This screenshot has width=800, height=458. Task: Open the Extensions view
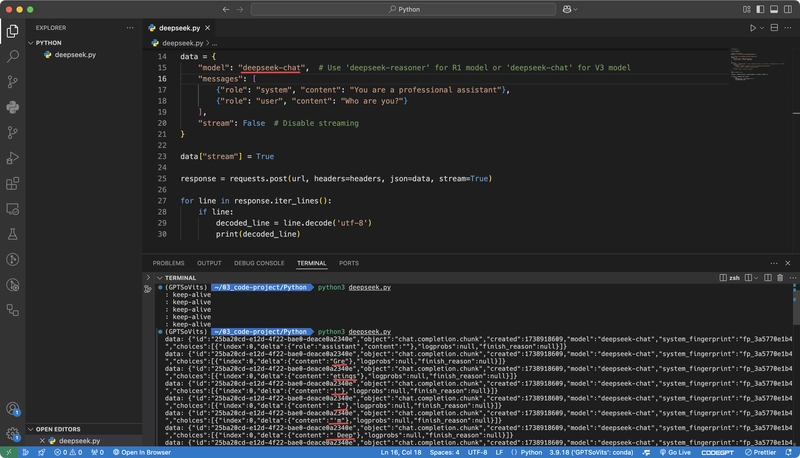12,184
